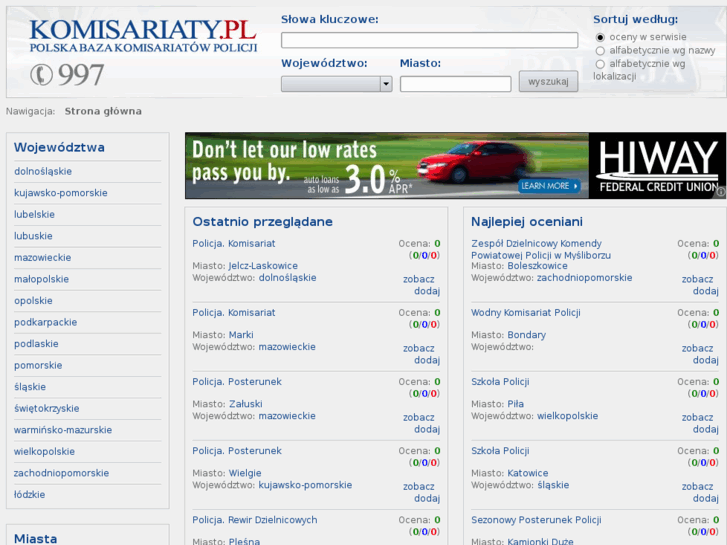Click city link Załuski
This screenshot has width=727, height=545.
(246, 404)
